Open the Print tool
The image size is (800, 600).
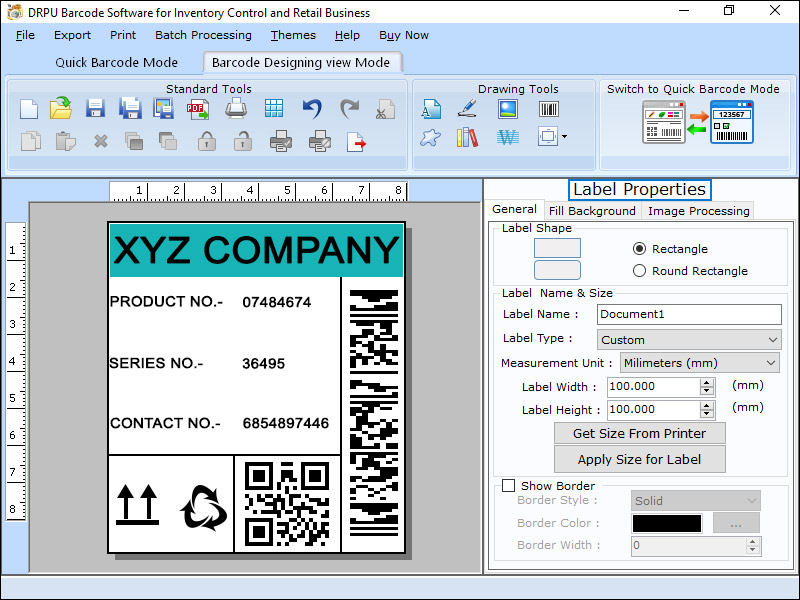click(x=234, y=108)
